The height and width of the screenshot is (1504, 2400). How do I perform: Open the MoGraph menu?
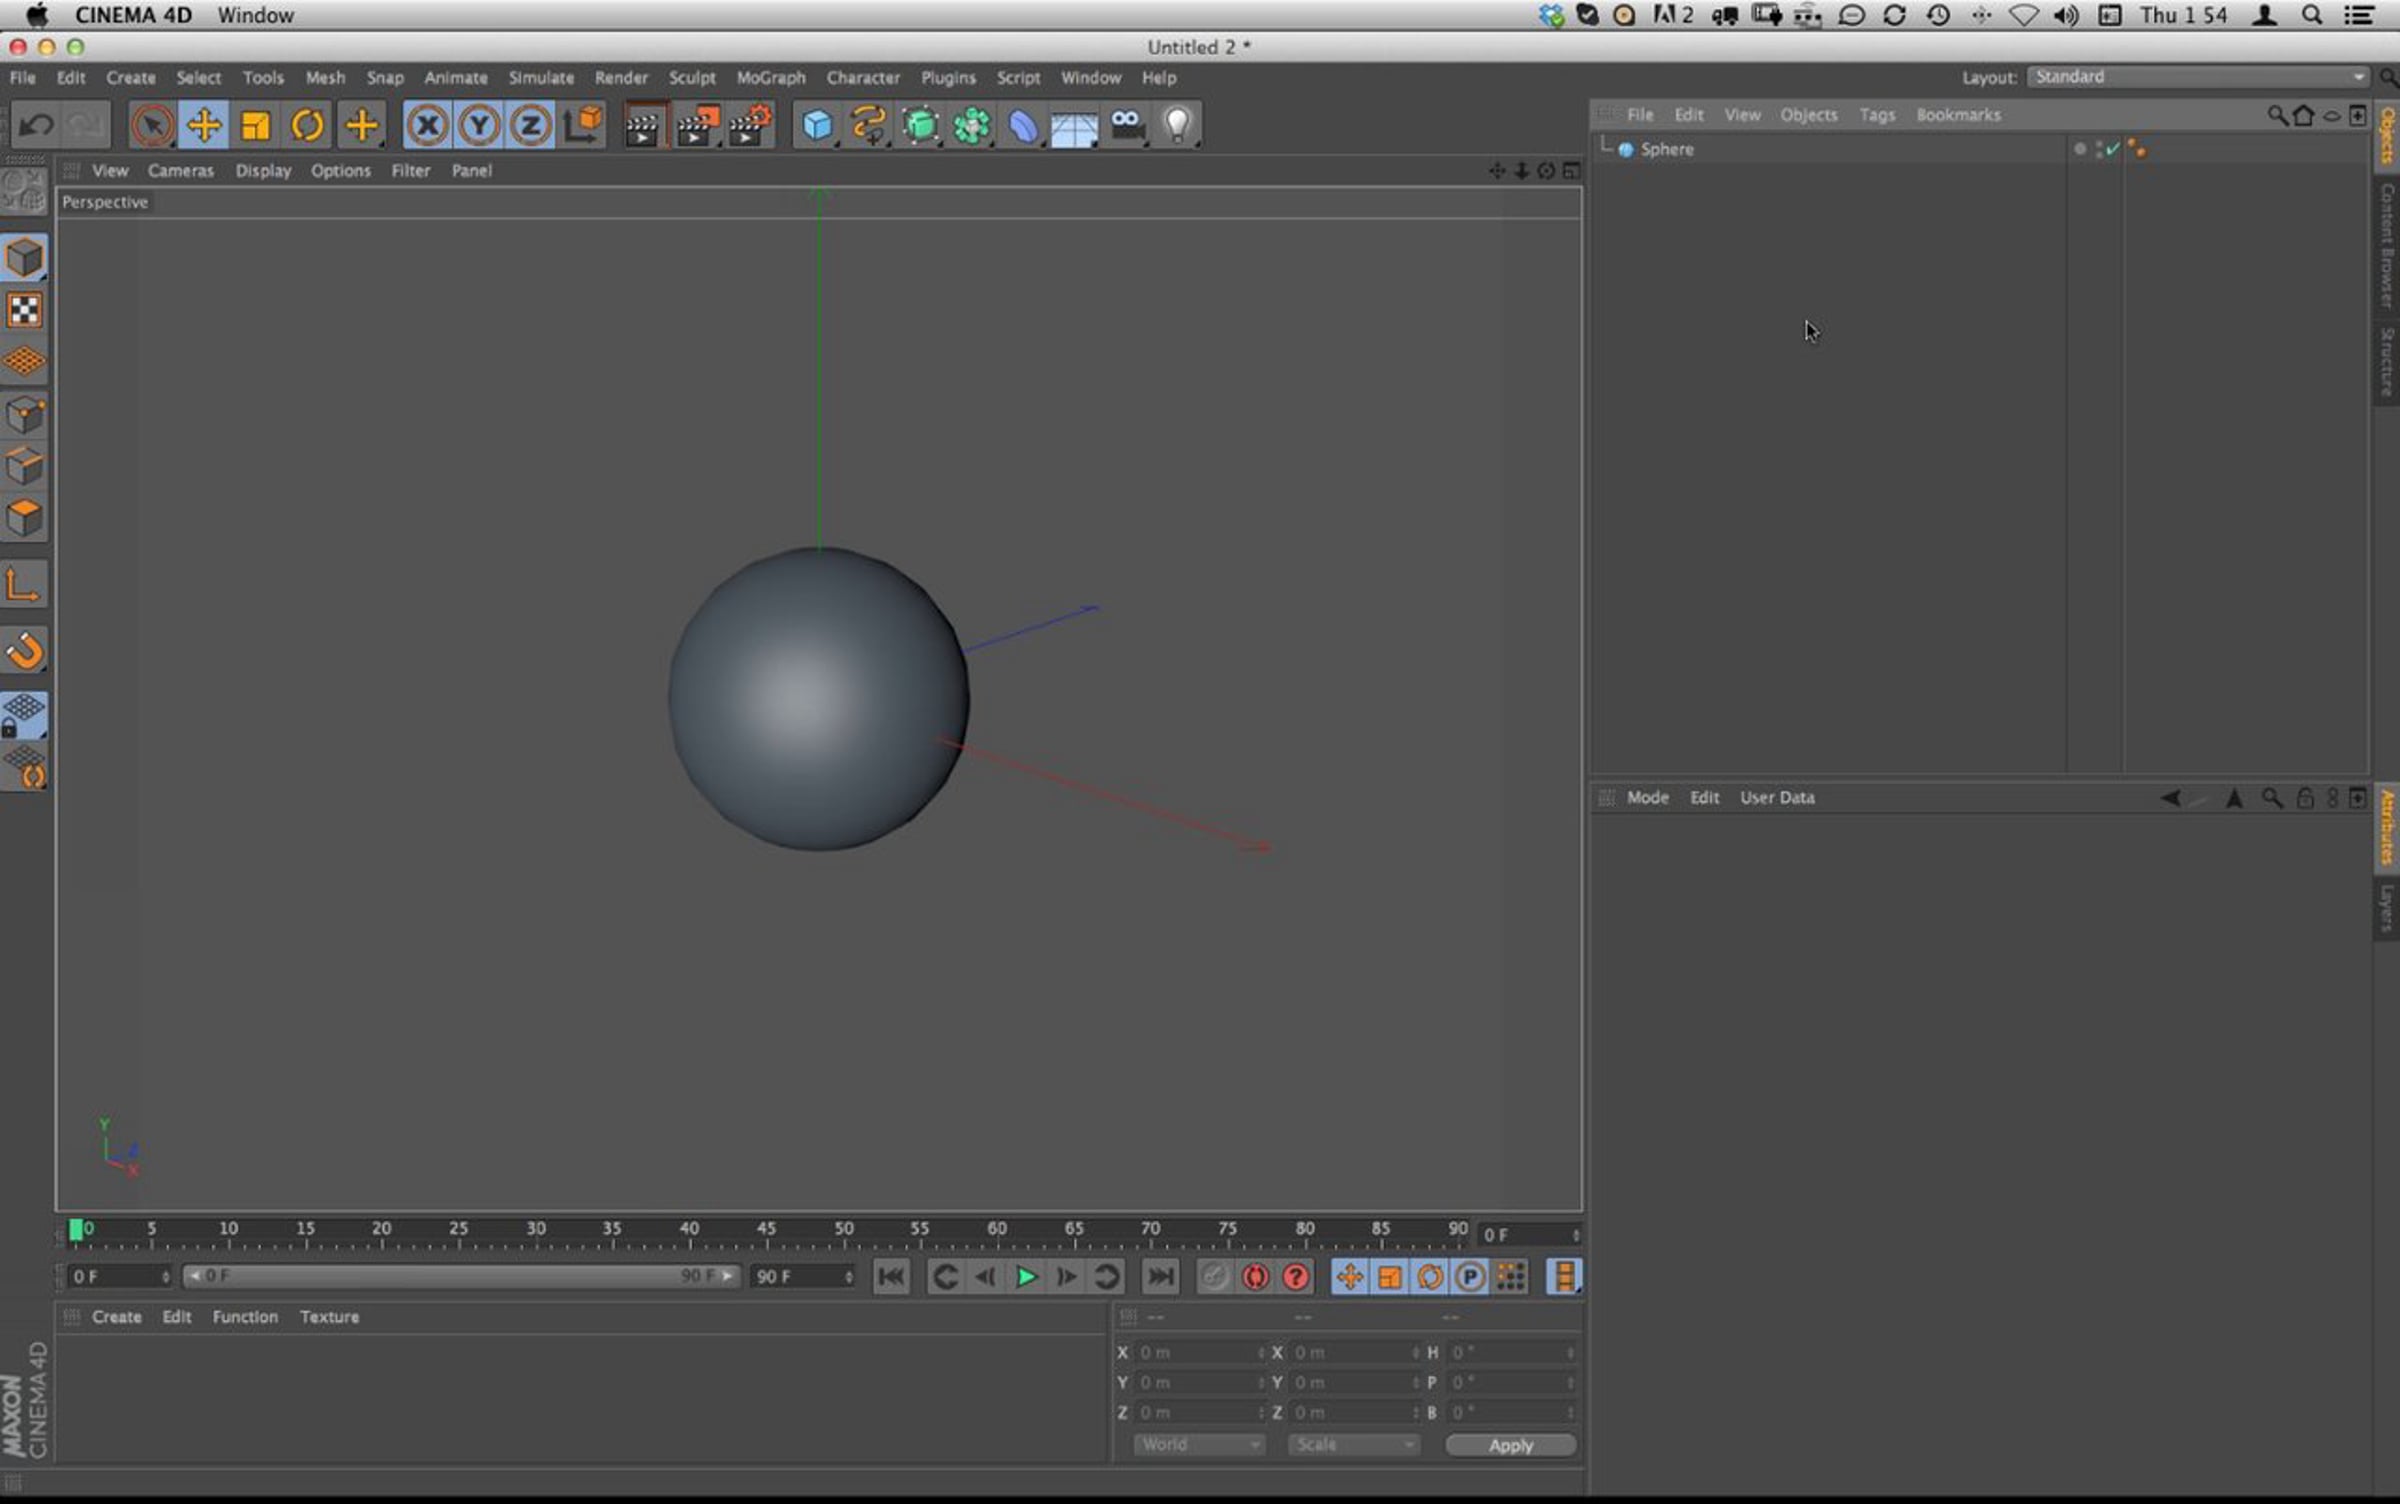(x=770, y=77)
